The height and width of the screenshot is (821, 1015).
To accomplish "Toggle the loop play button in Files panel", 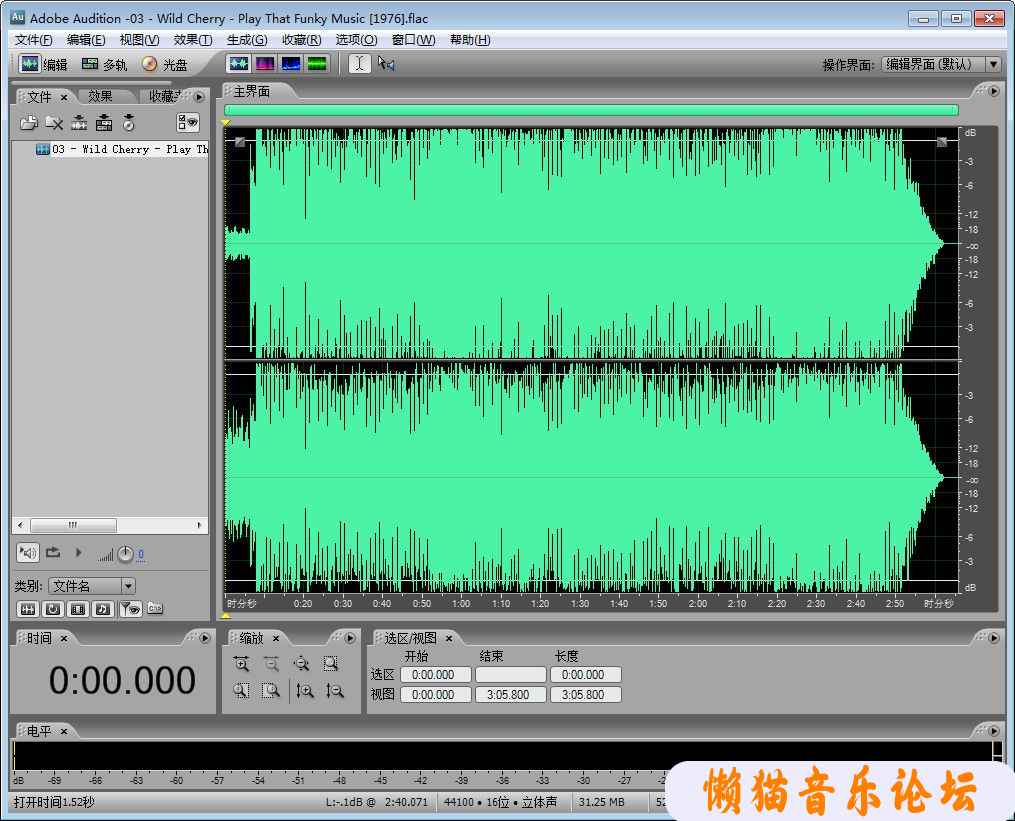I will 53,553.
